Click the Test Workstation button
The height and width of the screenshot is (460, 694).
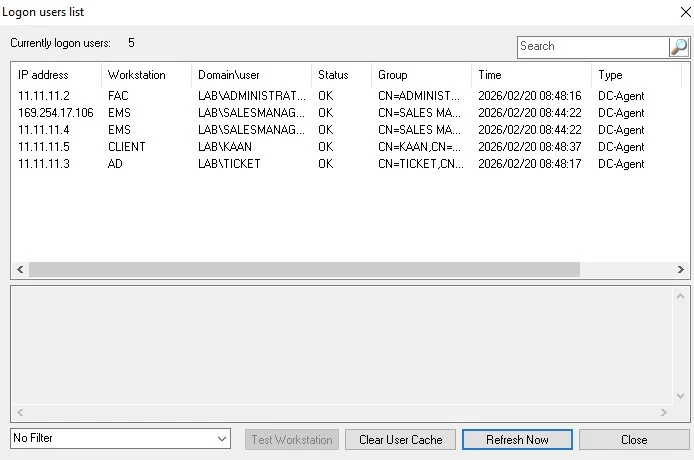coord(292,440)
